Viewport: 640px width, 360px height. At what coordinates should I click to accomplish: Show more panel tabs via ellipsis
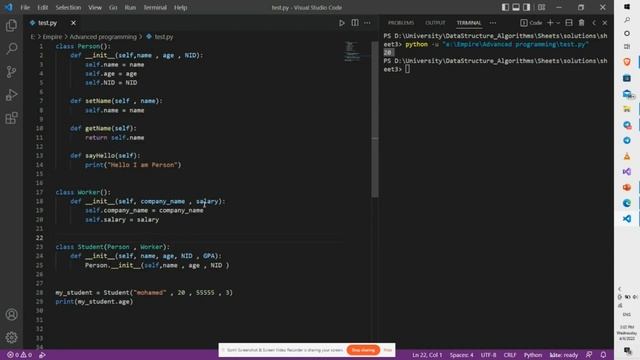point(493,23)
